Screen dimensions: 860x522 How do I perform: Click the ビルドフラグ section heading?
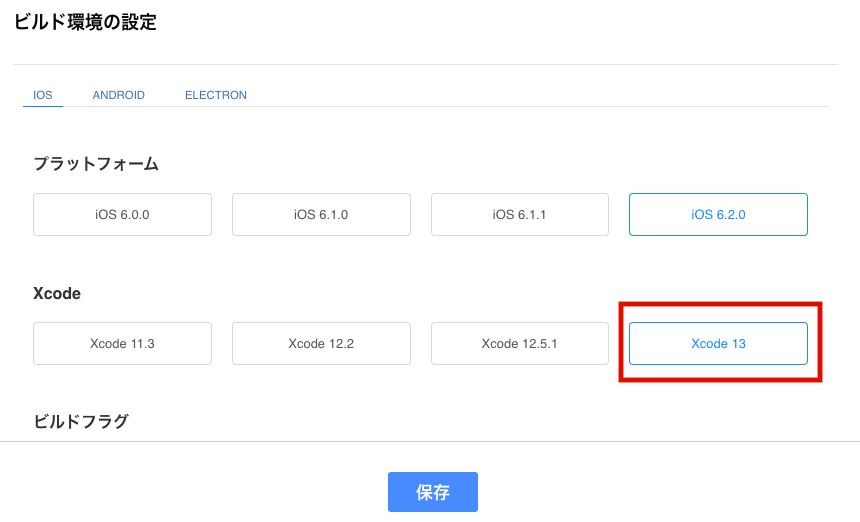(x=81, y=421)
